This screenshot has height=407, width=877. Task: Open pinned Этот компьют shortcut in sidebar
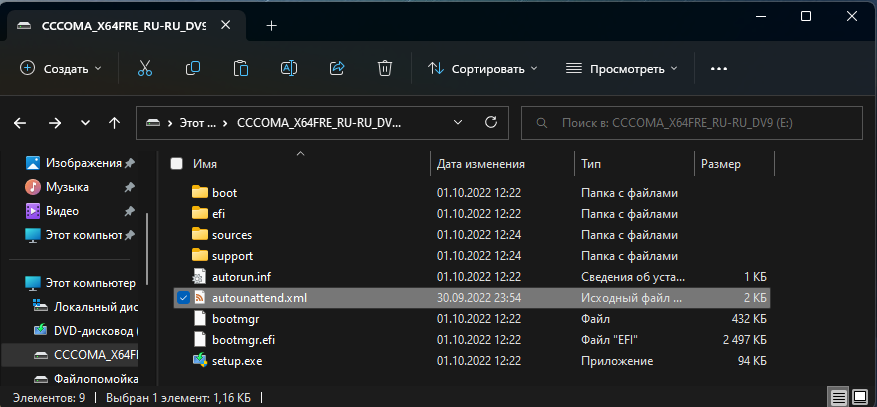click(x=84, y=235)
